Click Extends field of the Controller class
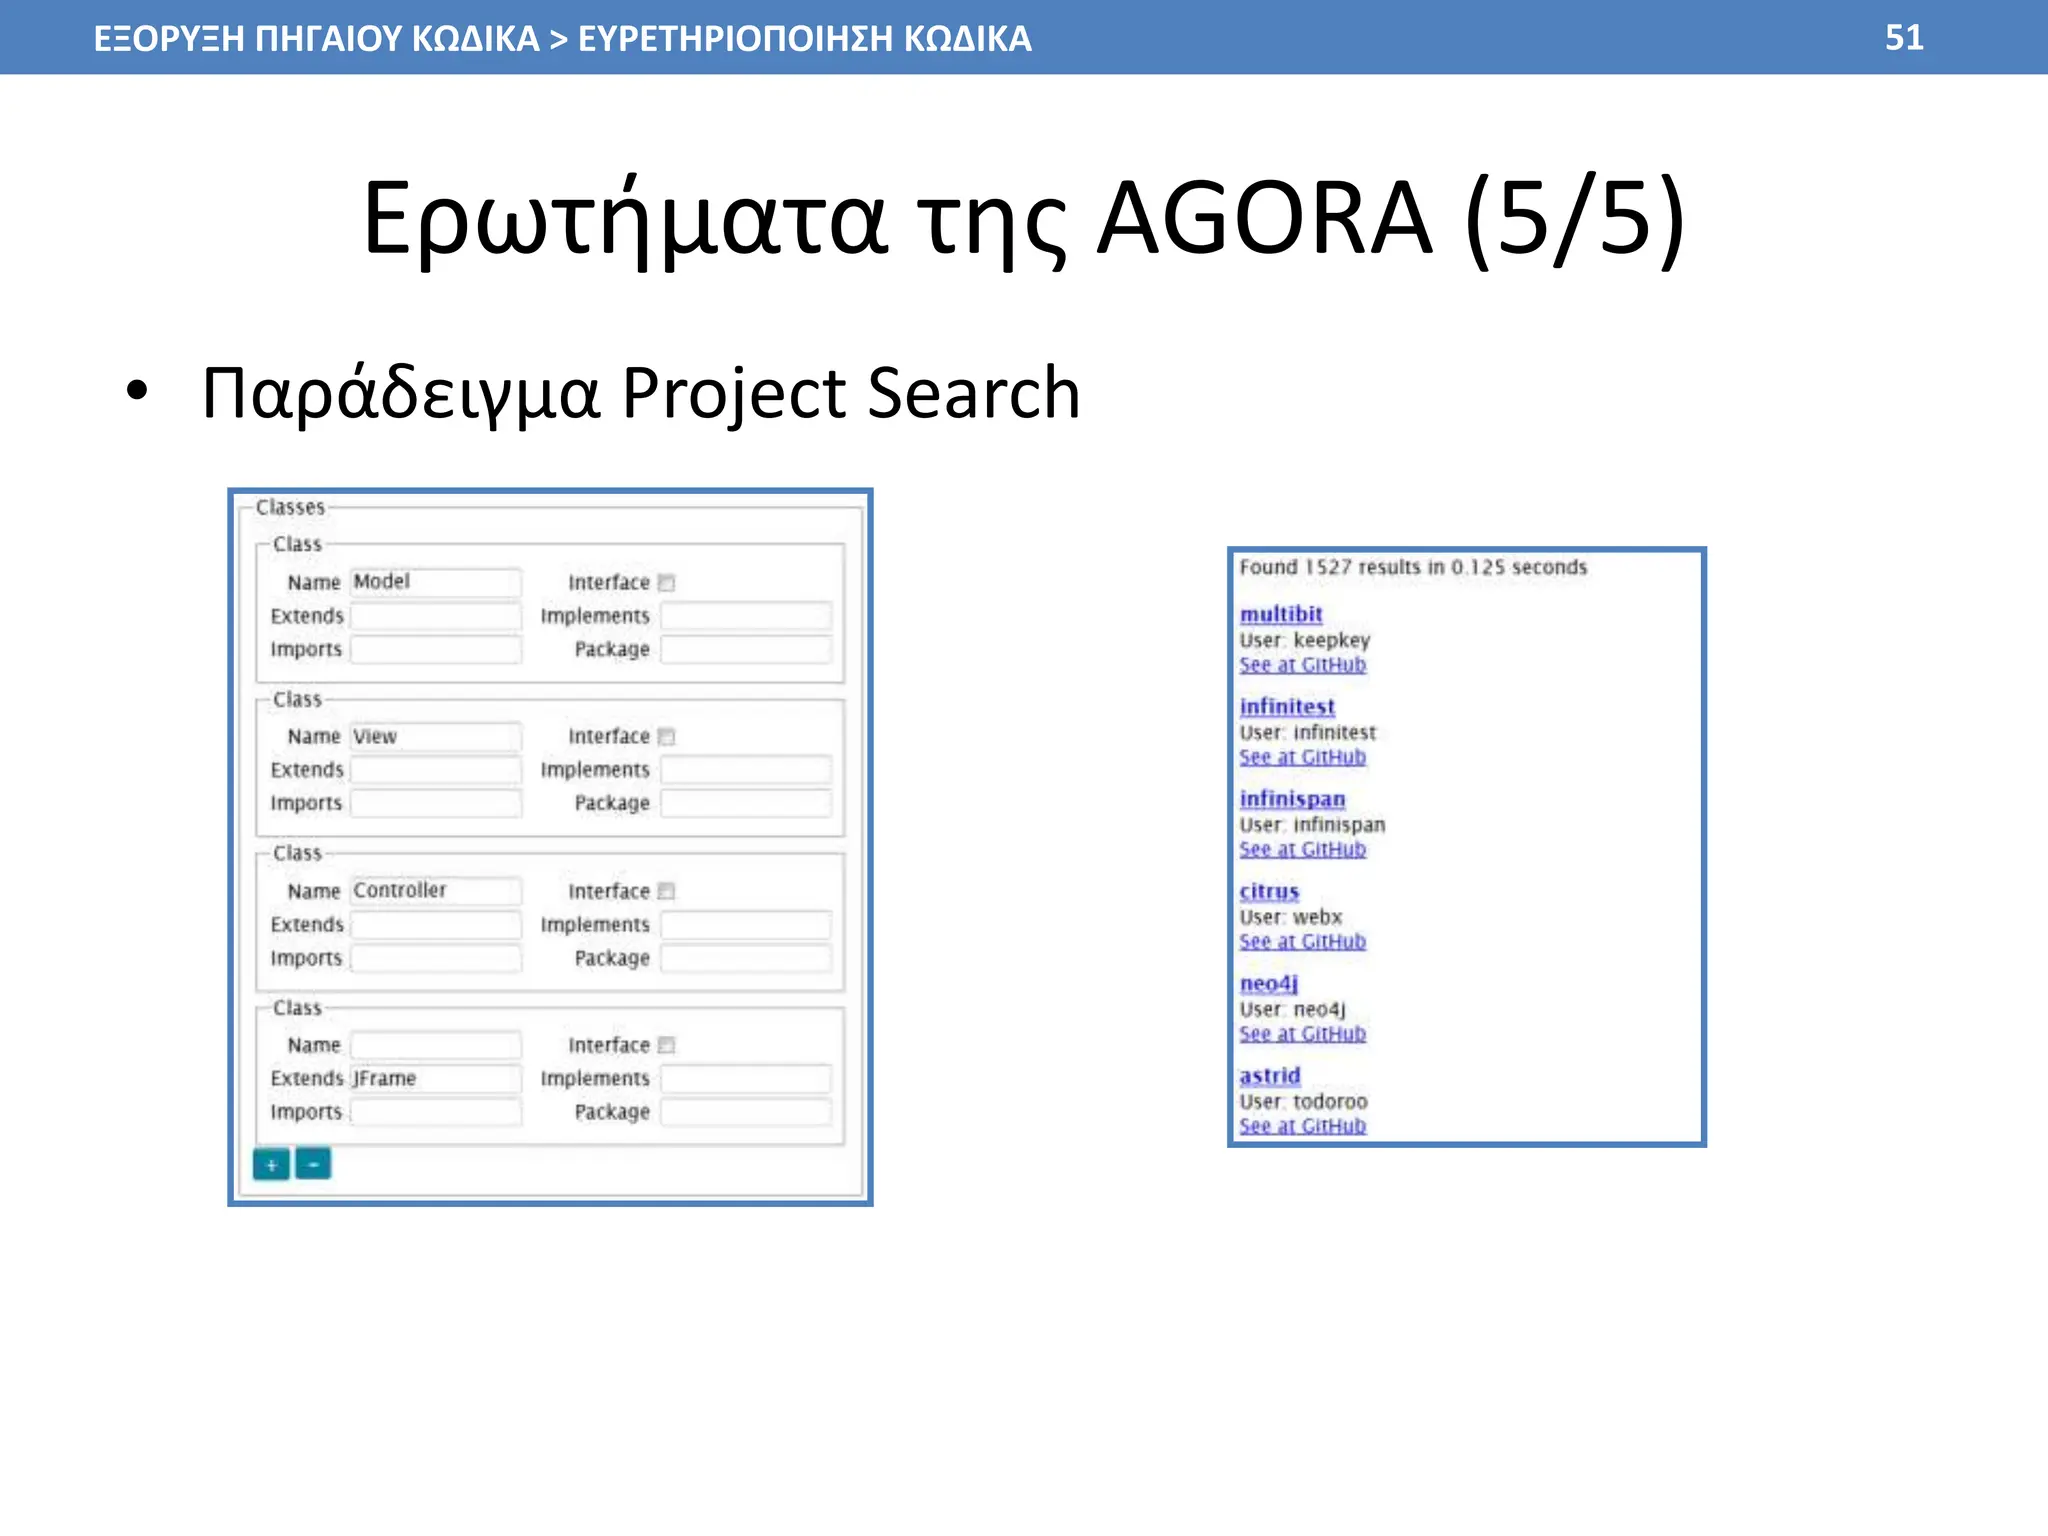Image resolution: width=2048 pixels, height=1536 pixels. 435,925
